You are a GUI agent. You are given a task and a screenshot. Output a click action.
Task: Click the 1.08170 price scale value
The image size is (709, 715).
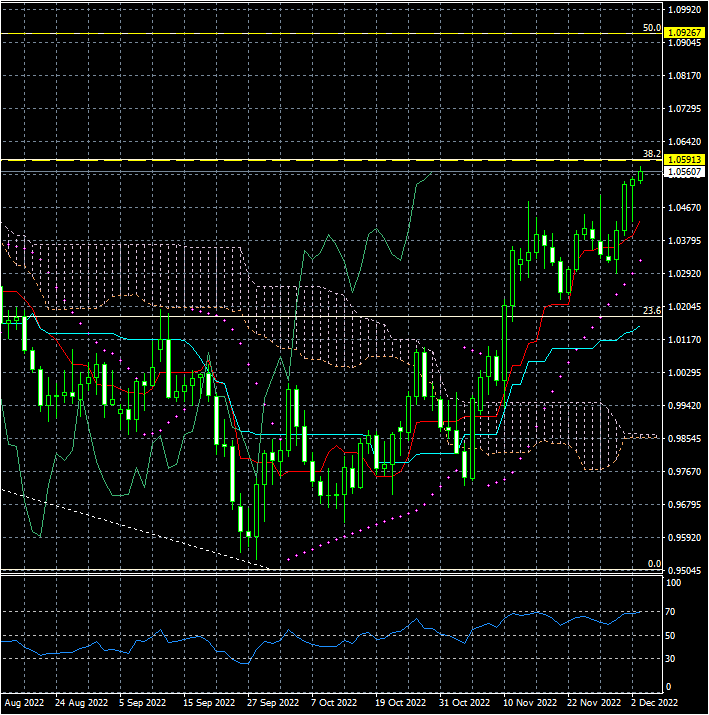pyautogui.click(x=684, y=76)
